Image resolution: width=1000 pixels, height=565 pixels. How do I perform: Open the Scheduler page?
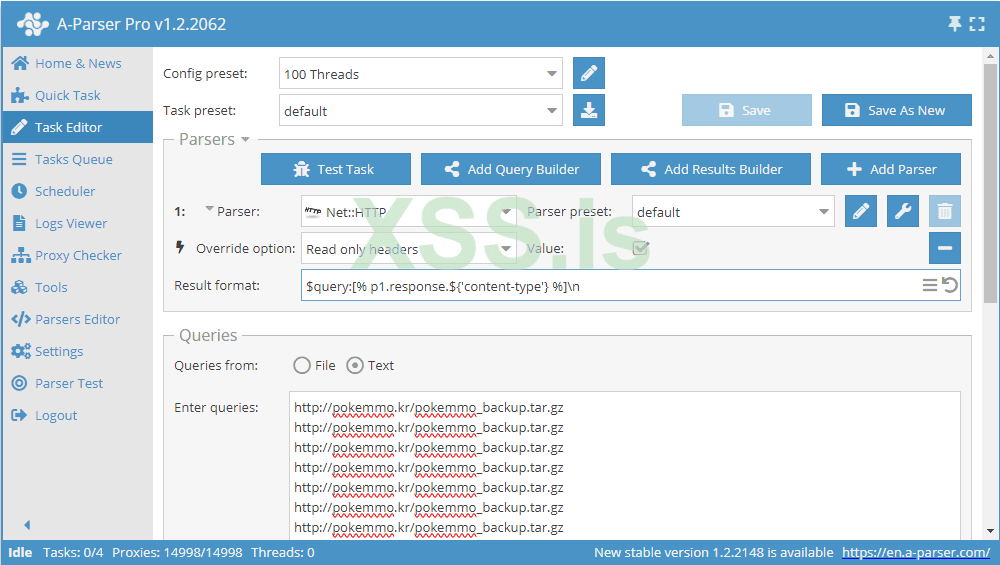78,191
